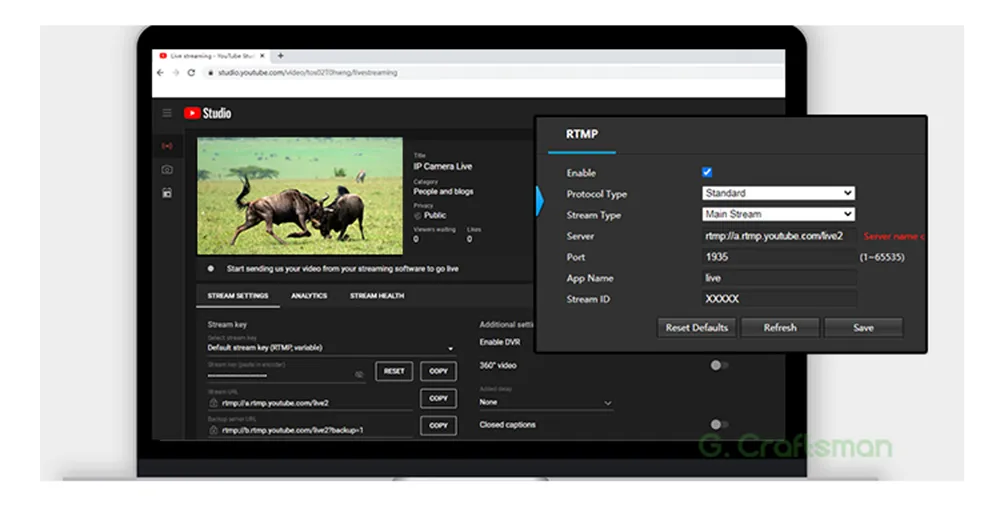Switch to the Stream Health tab

pos(377,296)
